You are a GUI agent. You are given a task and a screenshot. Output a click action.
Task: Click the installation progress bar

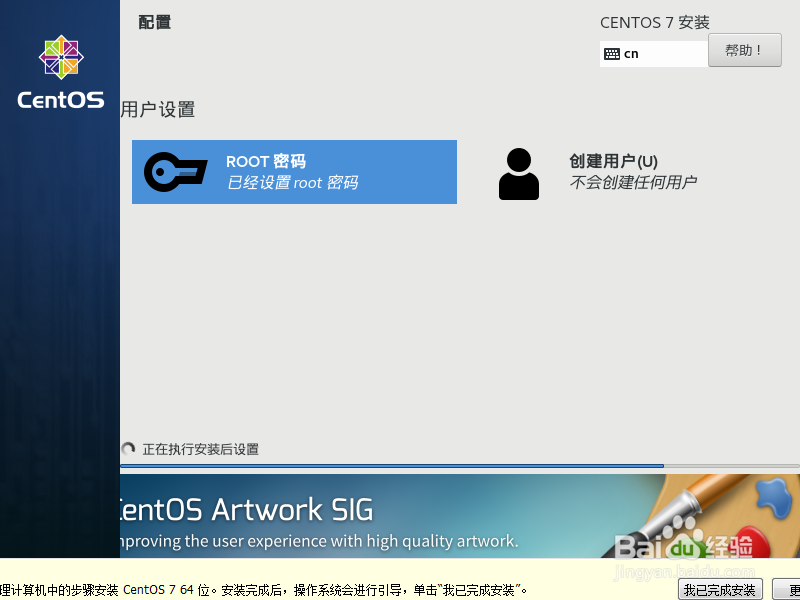click(x=392, y=466)
